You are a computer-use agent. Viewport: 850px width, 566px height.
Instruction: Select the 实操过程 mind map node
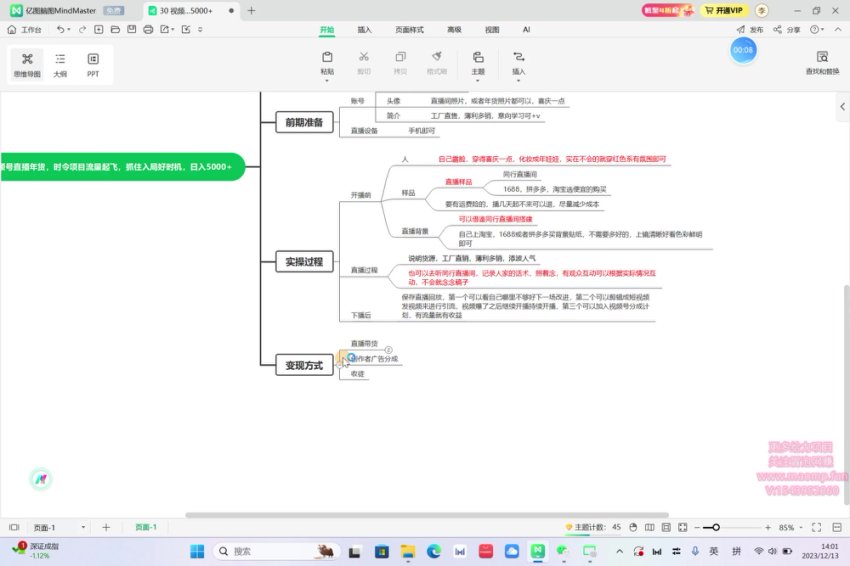click(x=304, y=262)
